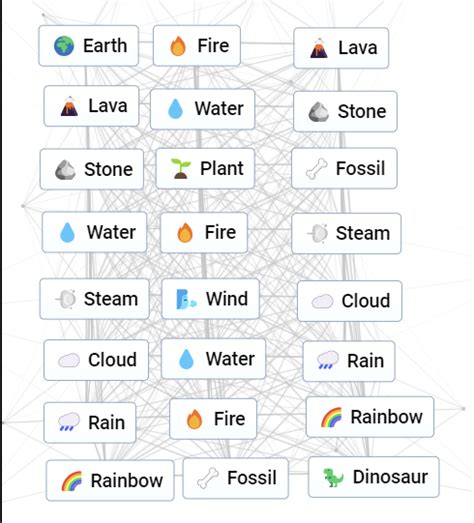Screen dimensions: 474x523
Task: Click the Wind blowing face icon
Action: [186, 299]
